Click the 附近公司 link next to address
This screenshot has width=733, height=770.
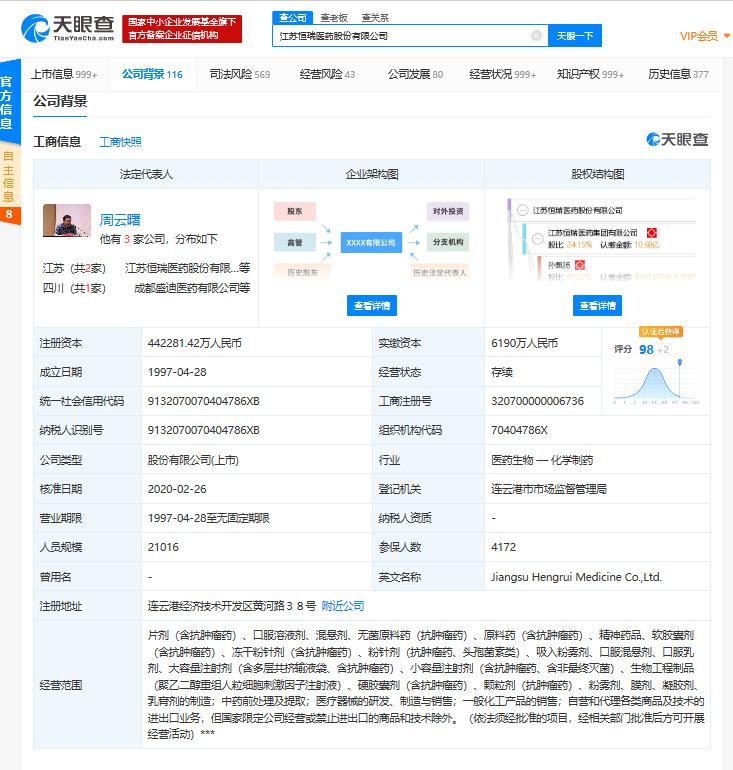343,605
